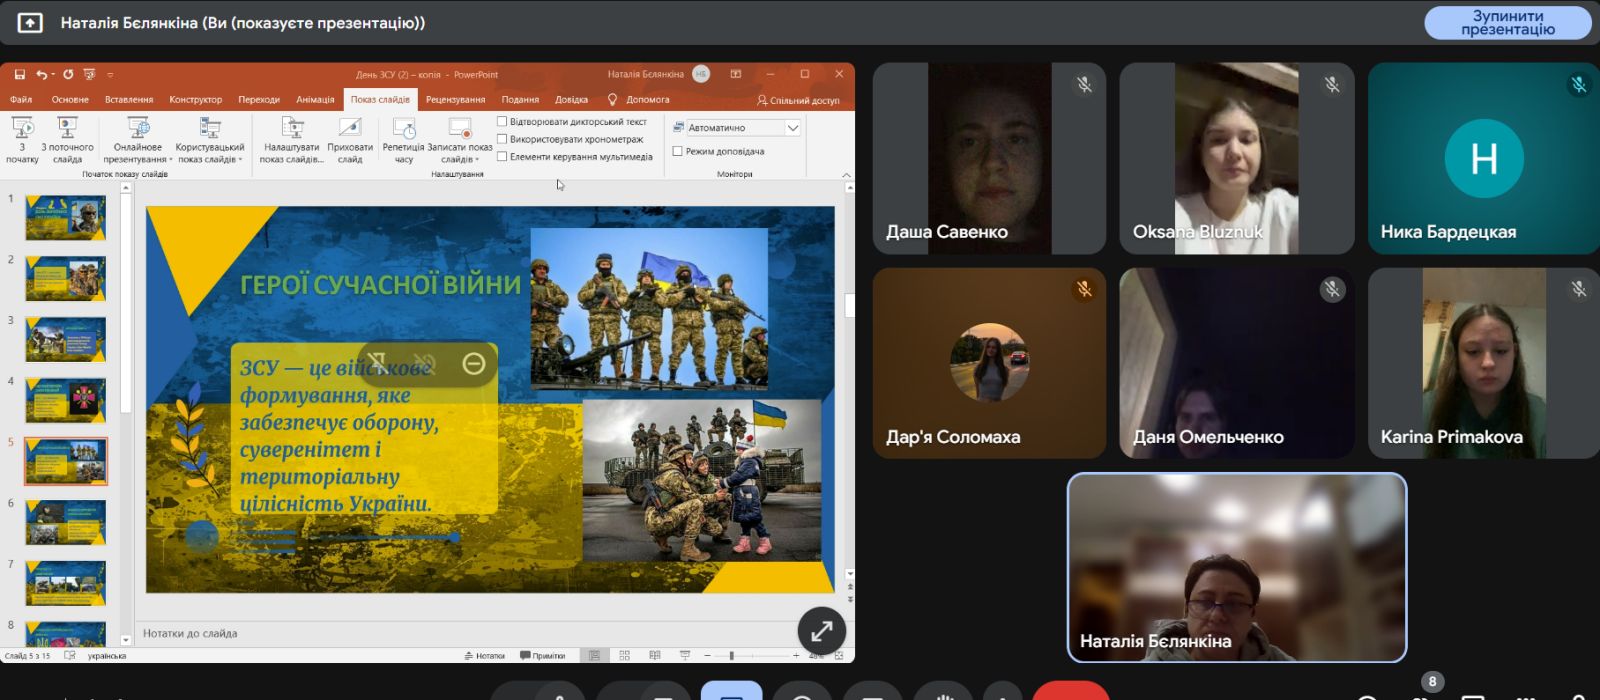
Task: Check the 'Режим доповідача' checkbox
Action: coord(678,151)
